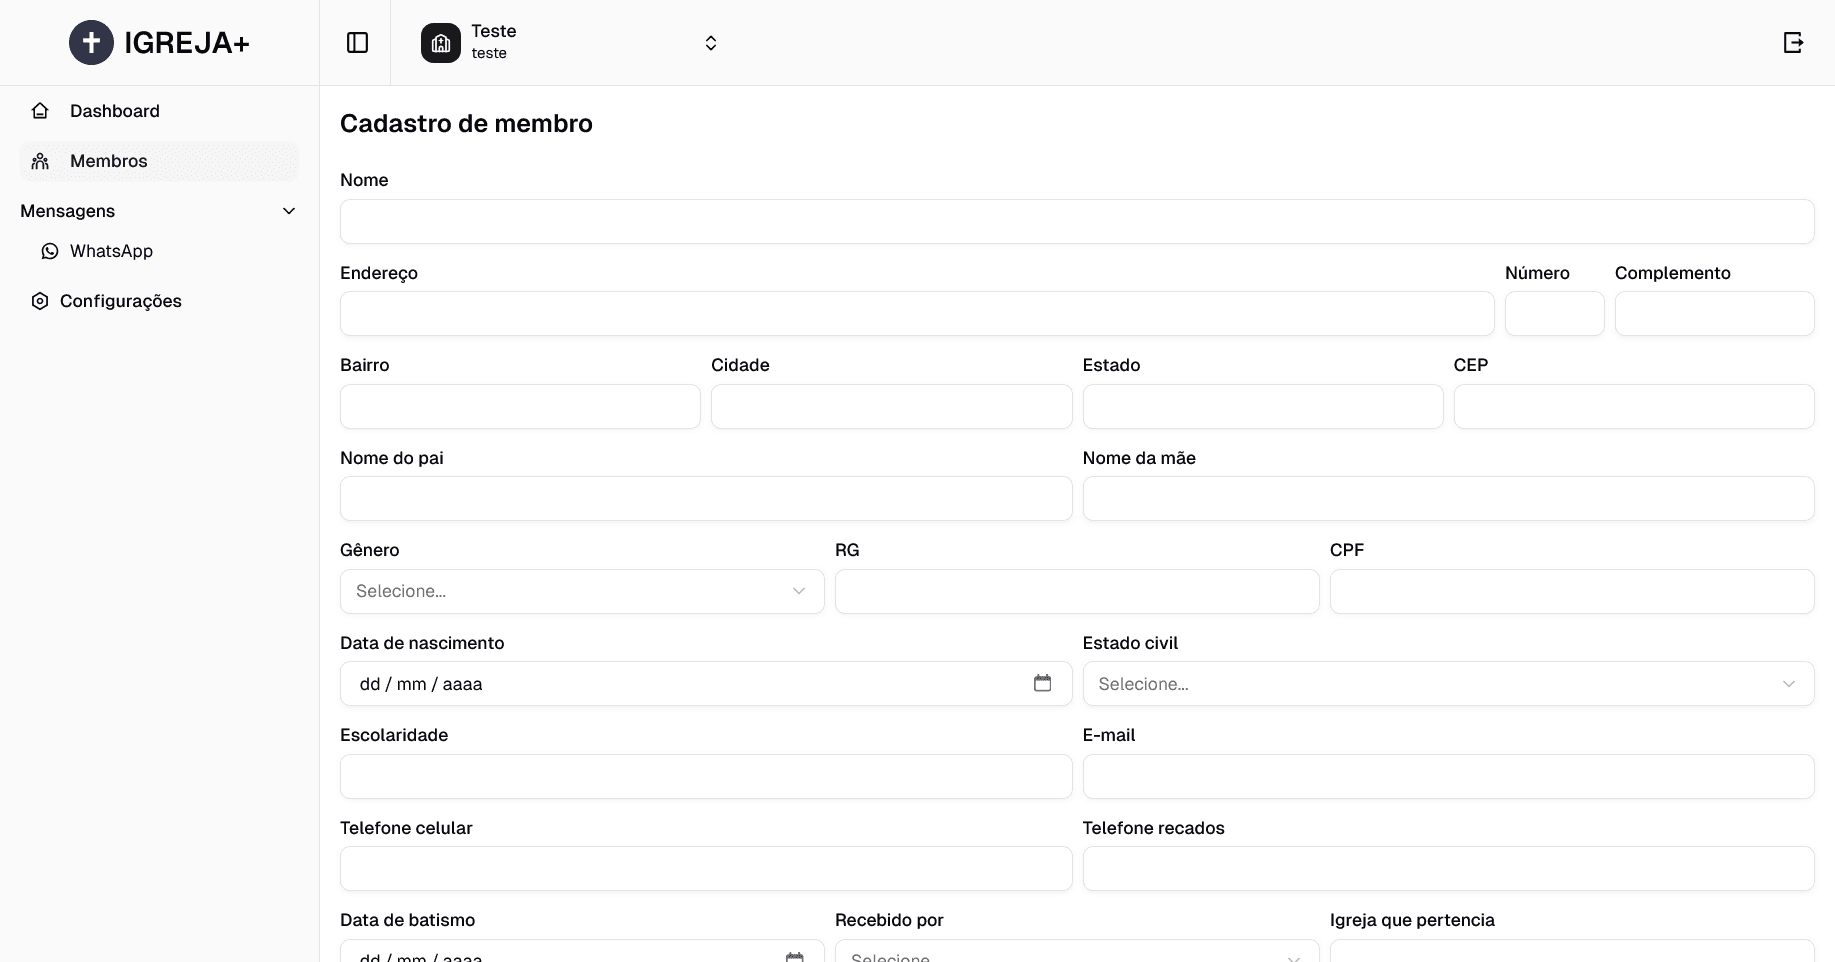
Task: Open the Estado civil dropdown
Action: pyautogui.click(x=1447, y=684)
